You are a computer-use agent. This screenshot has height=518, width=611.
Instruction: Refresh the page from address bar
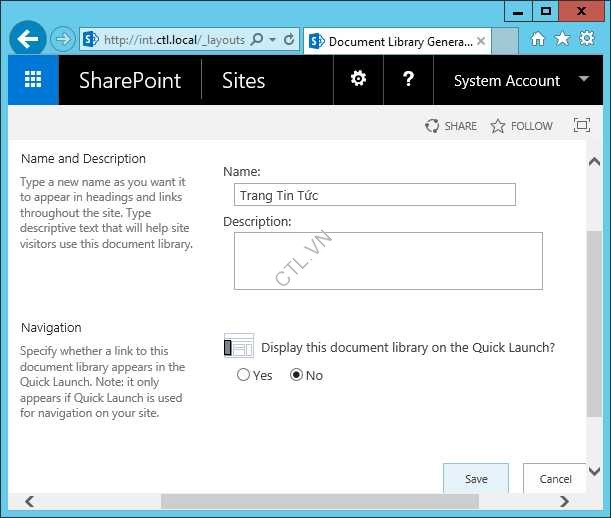[289, 40]
